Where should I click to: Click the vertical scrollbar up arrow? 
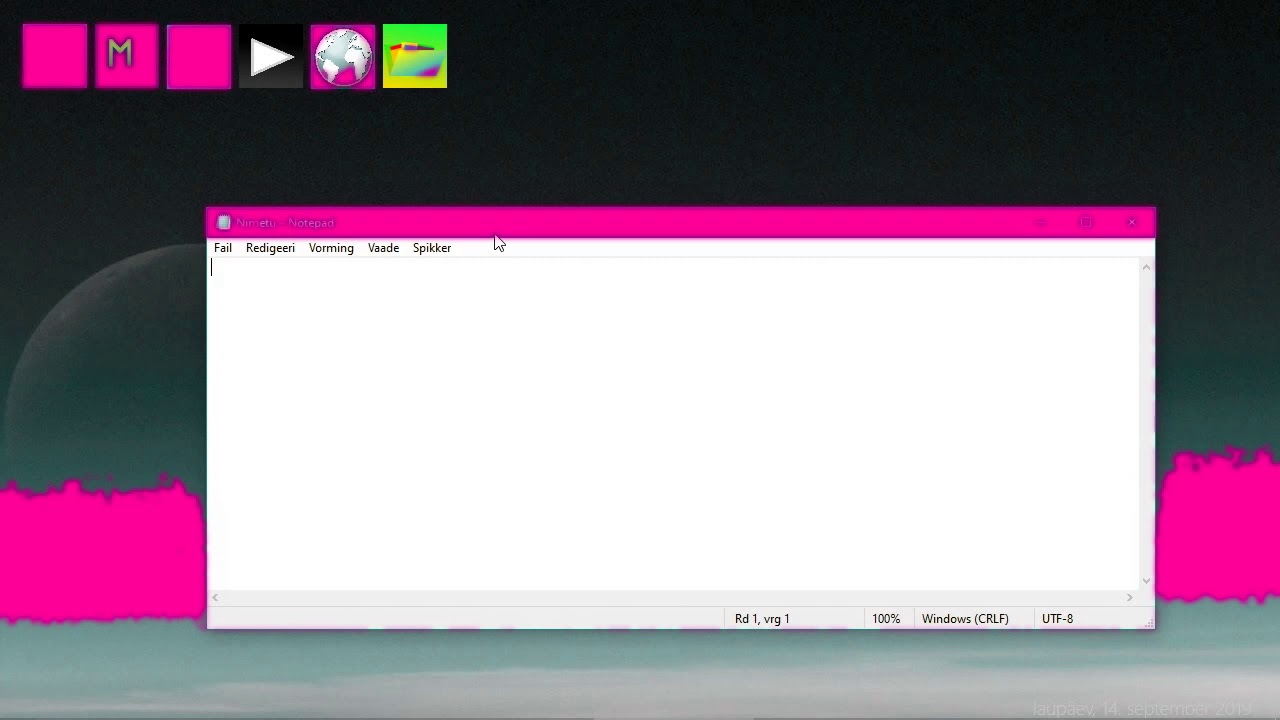(x=1146, y=267)
